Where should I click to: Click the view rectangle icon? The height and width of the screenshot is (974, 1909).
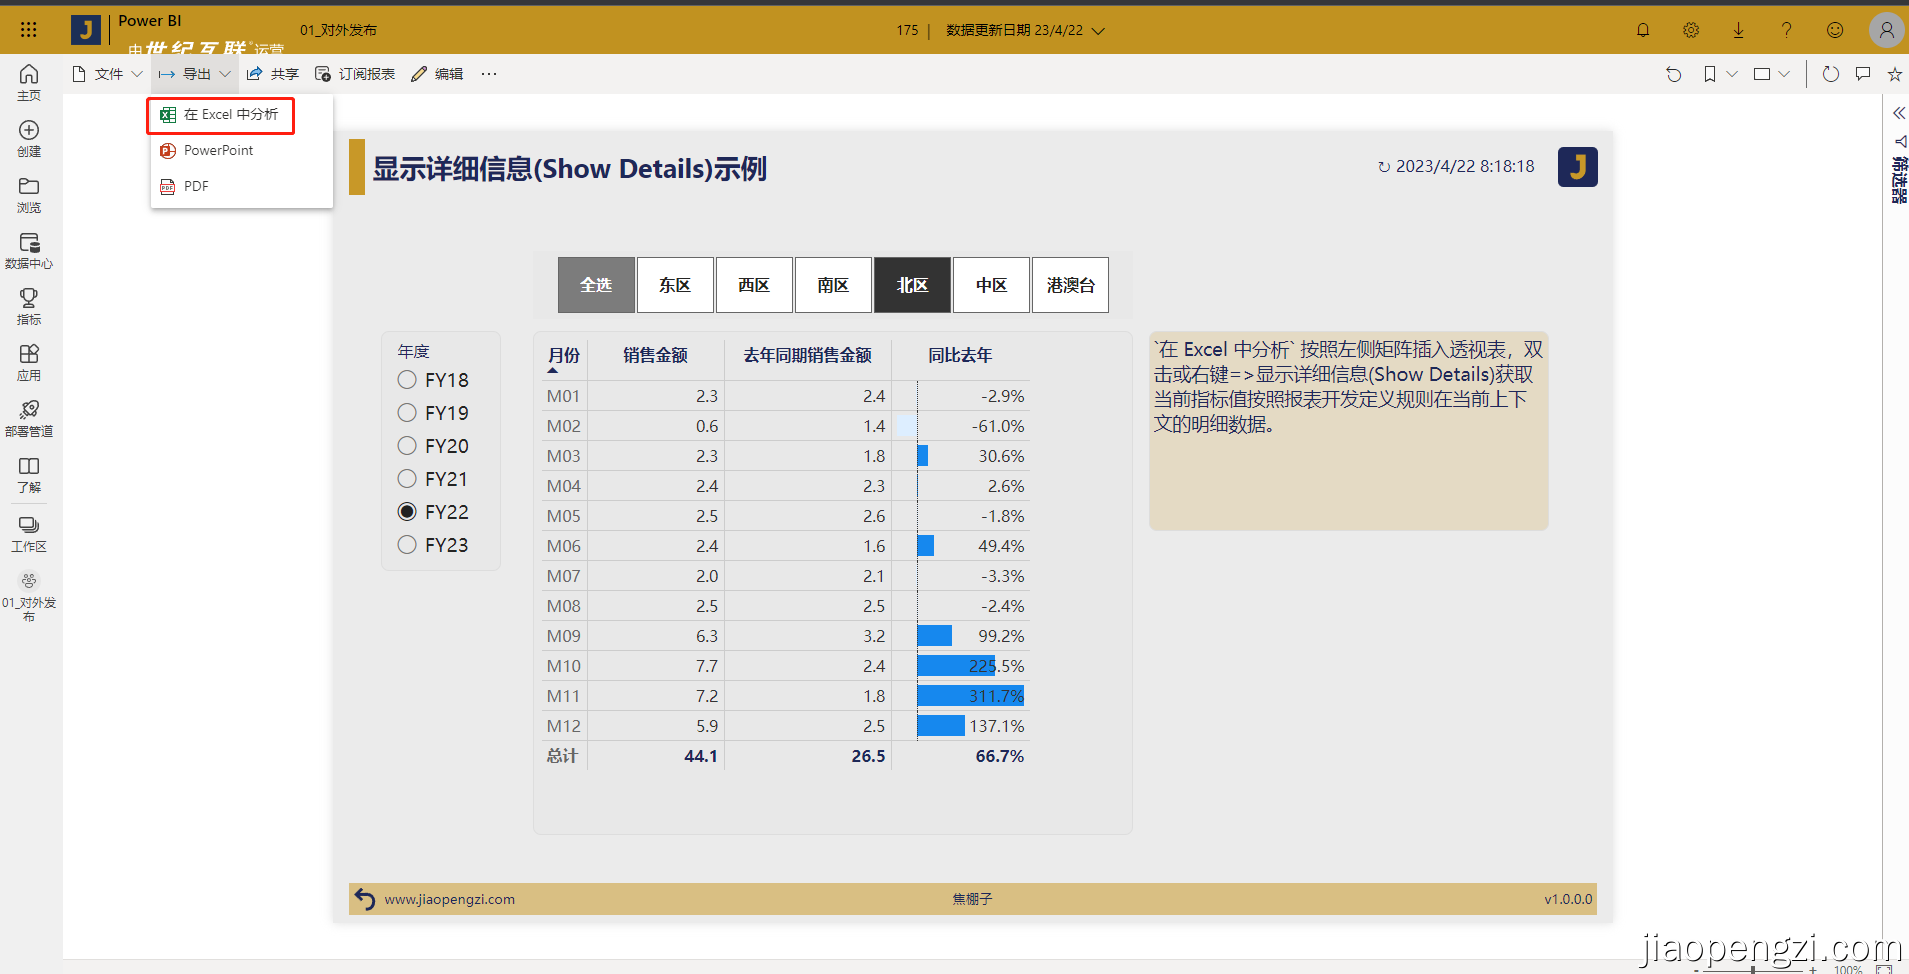click(x=1762, y=74)
